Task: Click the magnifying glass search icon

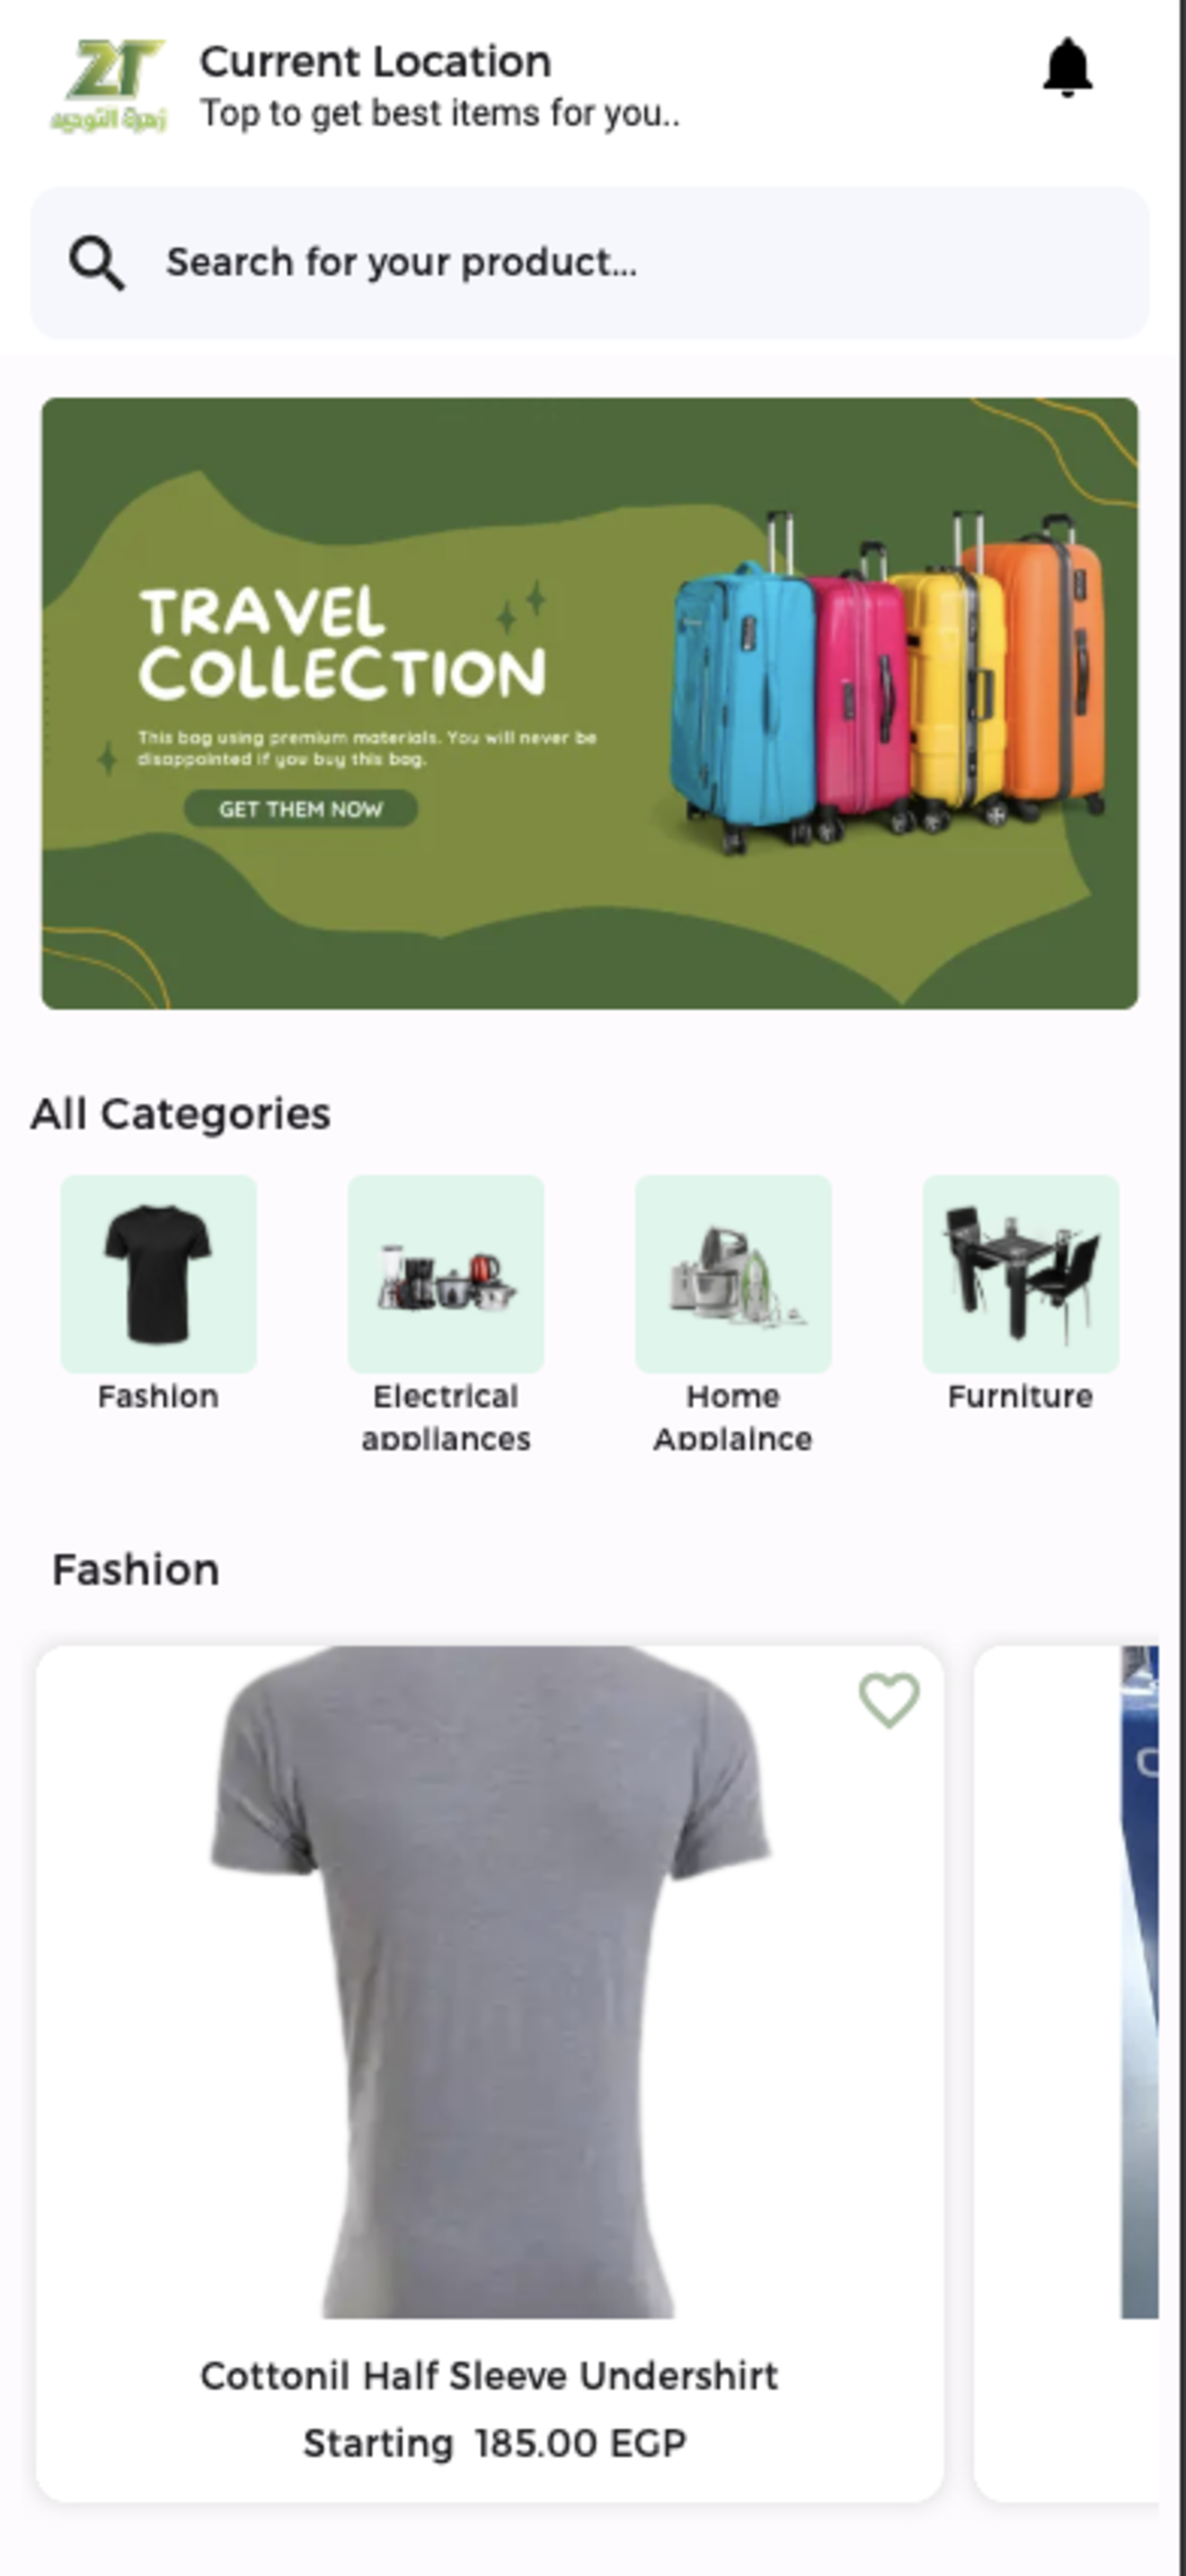Action: pyautogui.click(x=96, y=264)
